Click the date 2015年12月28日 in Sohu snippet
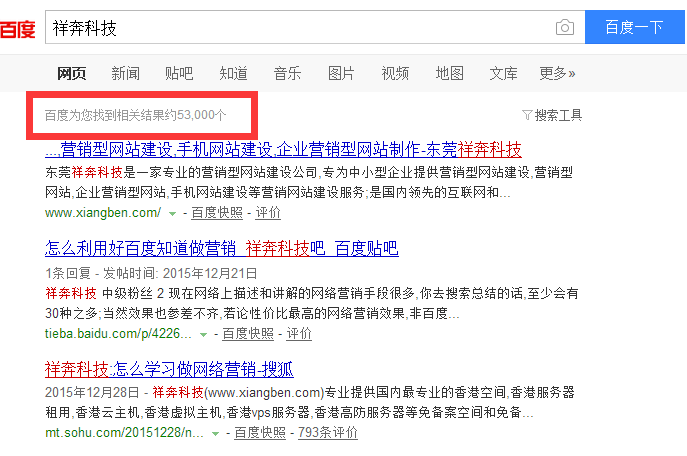 tap(92, 392)
